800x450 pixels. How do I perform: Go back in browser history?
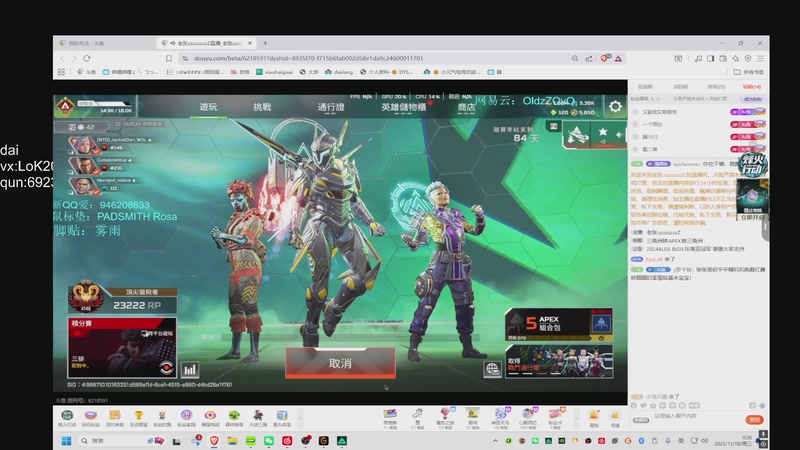tap(63, 58)
